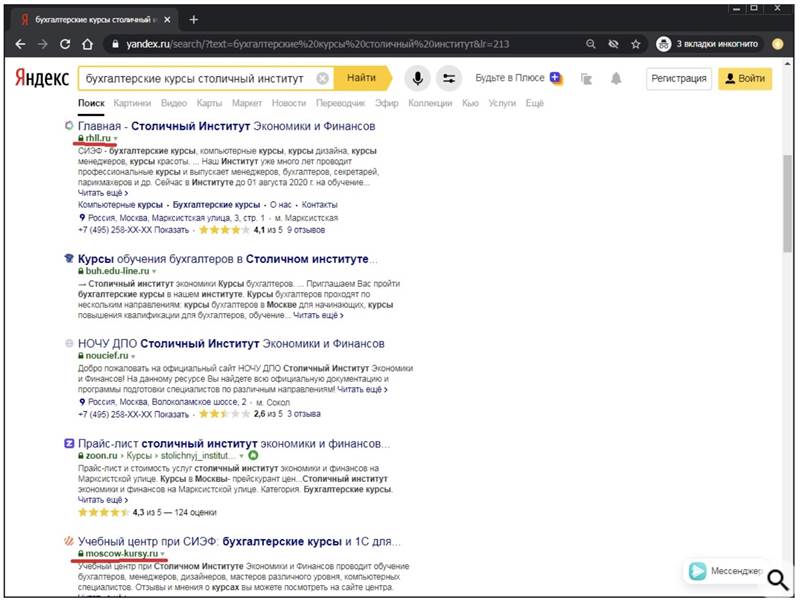Click green verified icon beside zoon.ru
The height and width of the screenshot is (601, 800).
[x=253, y=455]
